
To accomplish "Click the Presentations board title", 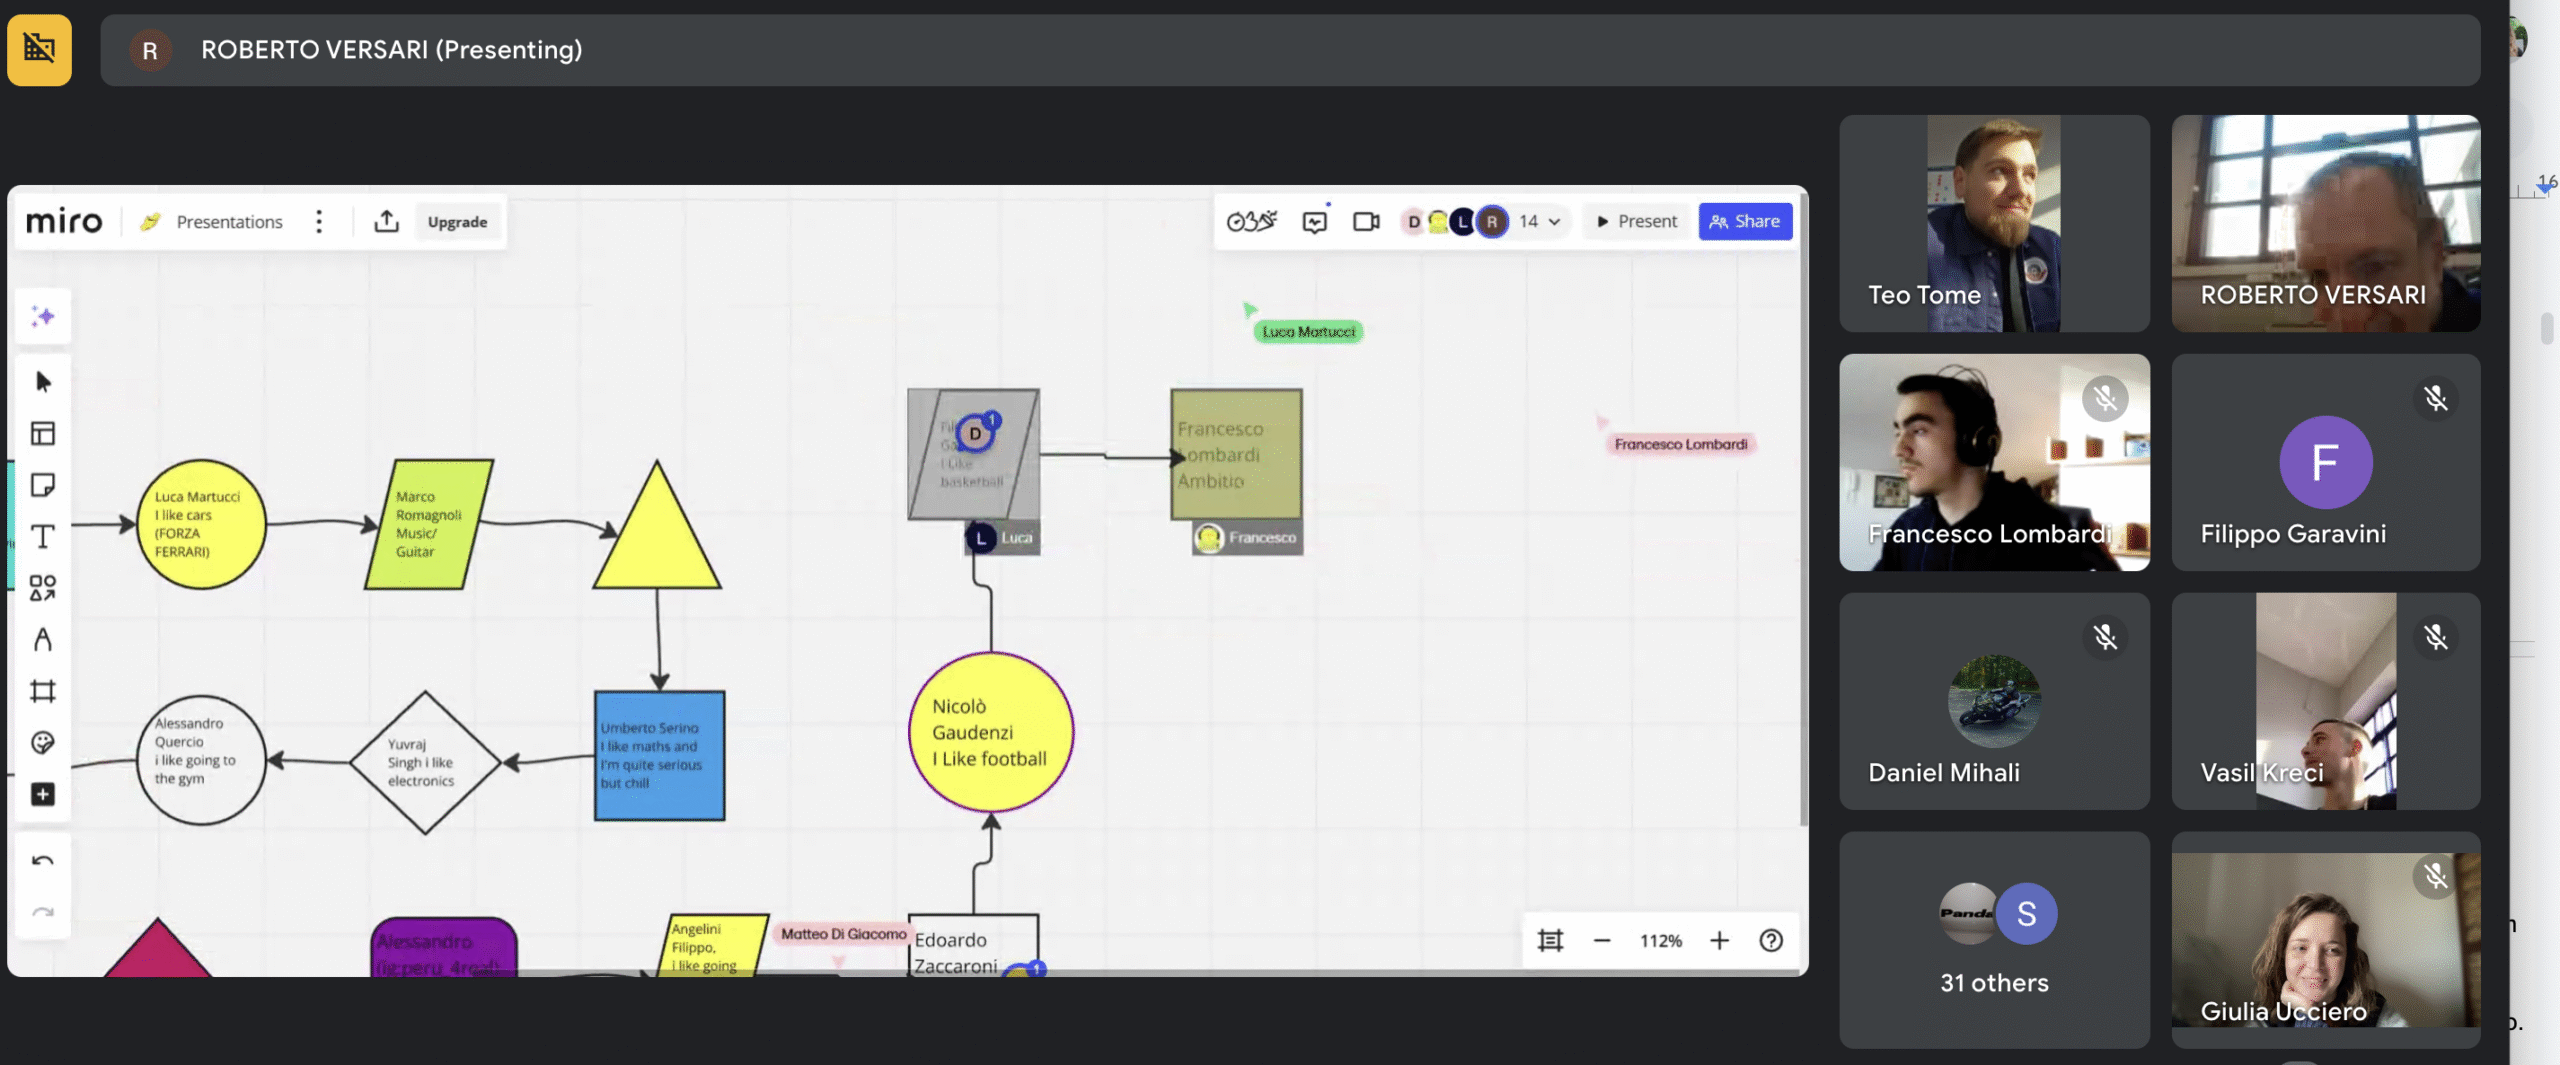I will point(229,221).
